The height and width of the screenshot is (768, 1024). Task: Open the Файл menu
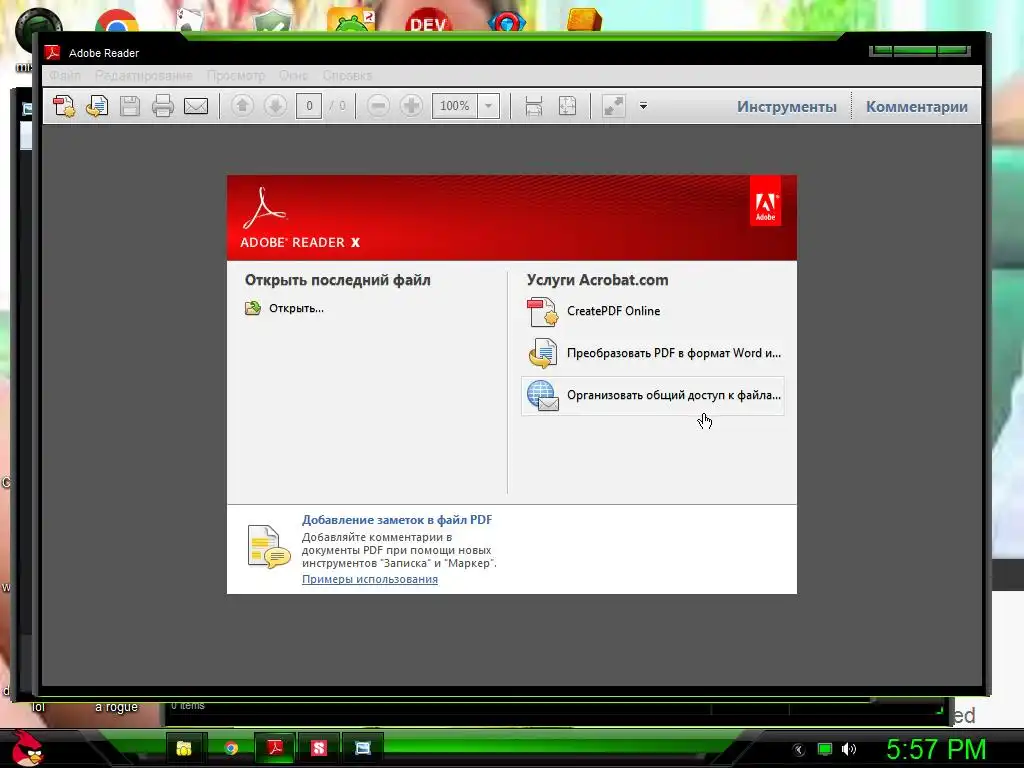65,76
